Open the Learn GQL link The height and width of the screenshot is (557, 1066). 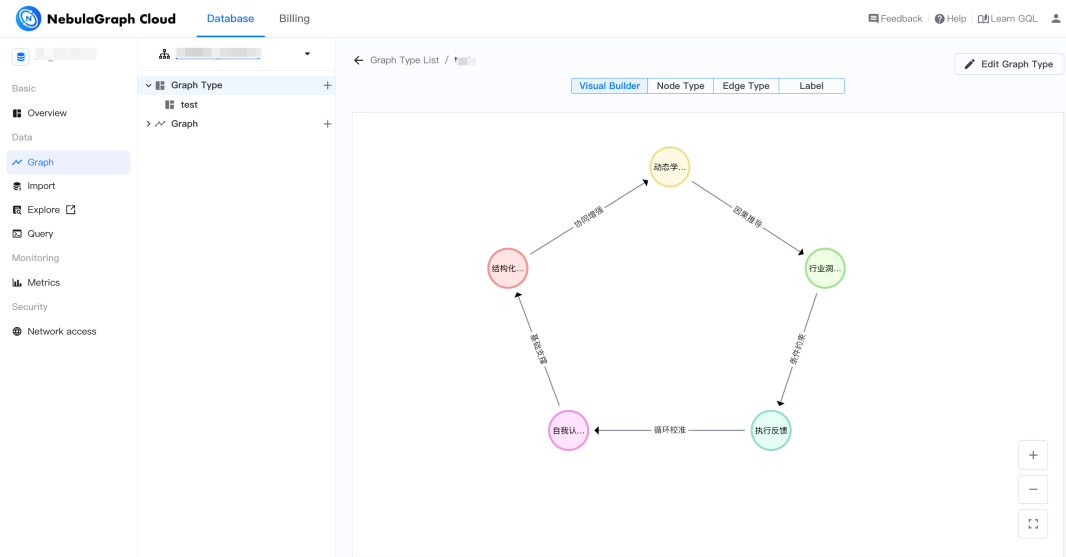pyautogui.click(x=1008, y=19)
